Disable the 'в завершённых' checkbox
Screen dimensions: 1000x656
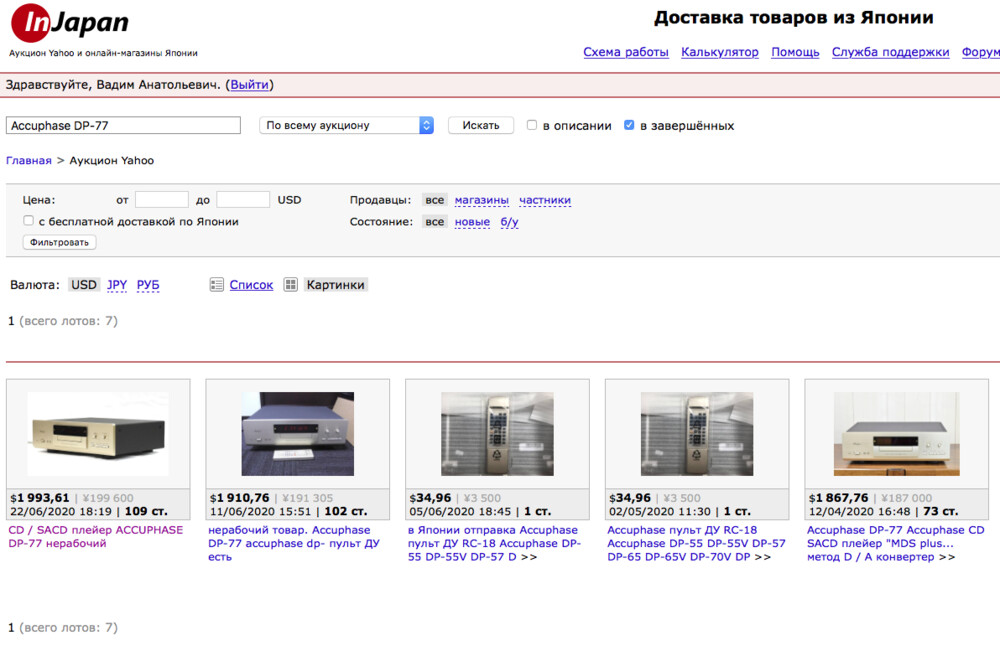click(629, 125)
